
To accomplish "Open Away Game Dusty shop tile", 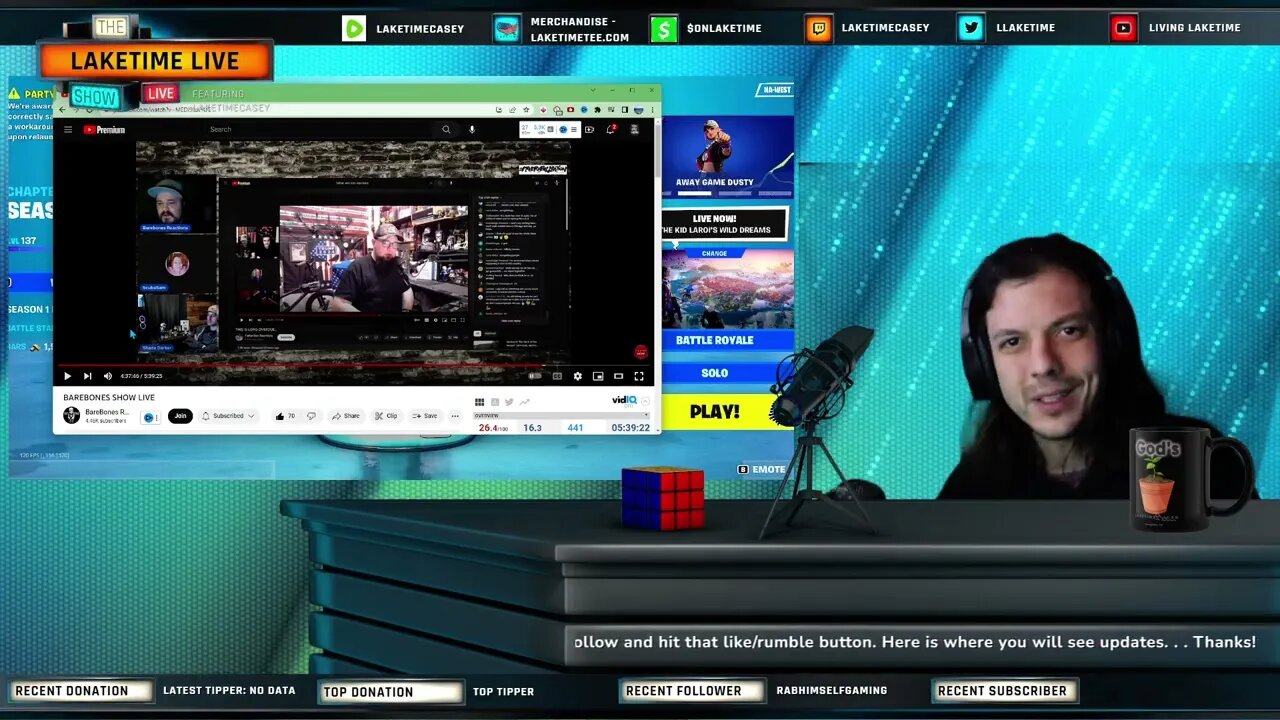I will point(727,154).
